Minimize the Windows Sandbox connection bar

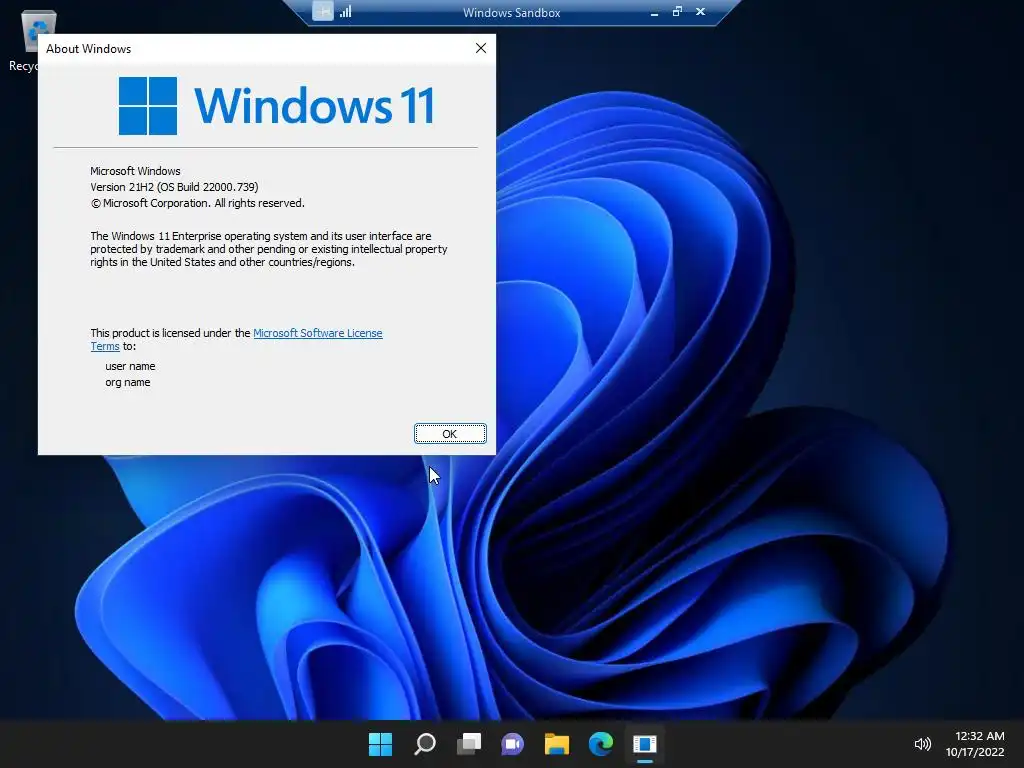point(654,12)
